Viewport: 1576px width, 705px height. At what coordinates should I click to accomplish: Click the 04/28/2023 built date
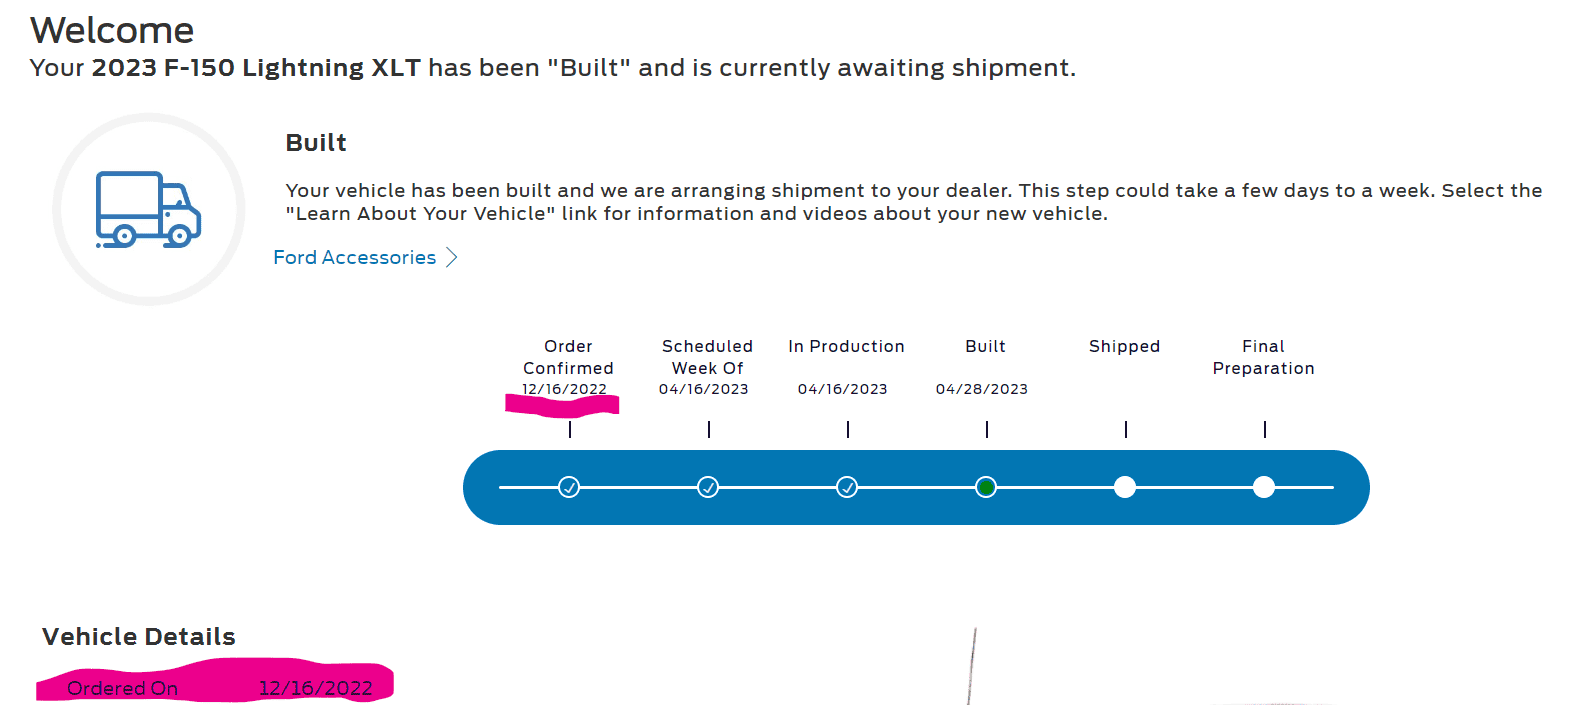coord(981,389)
